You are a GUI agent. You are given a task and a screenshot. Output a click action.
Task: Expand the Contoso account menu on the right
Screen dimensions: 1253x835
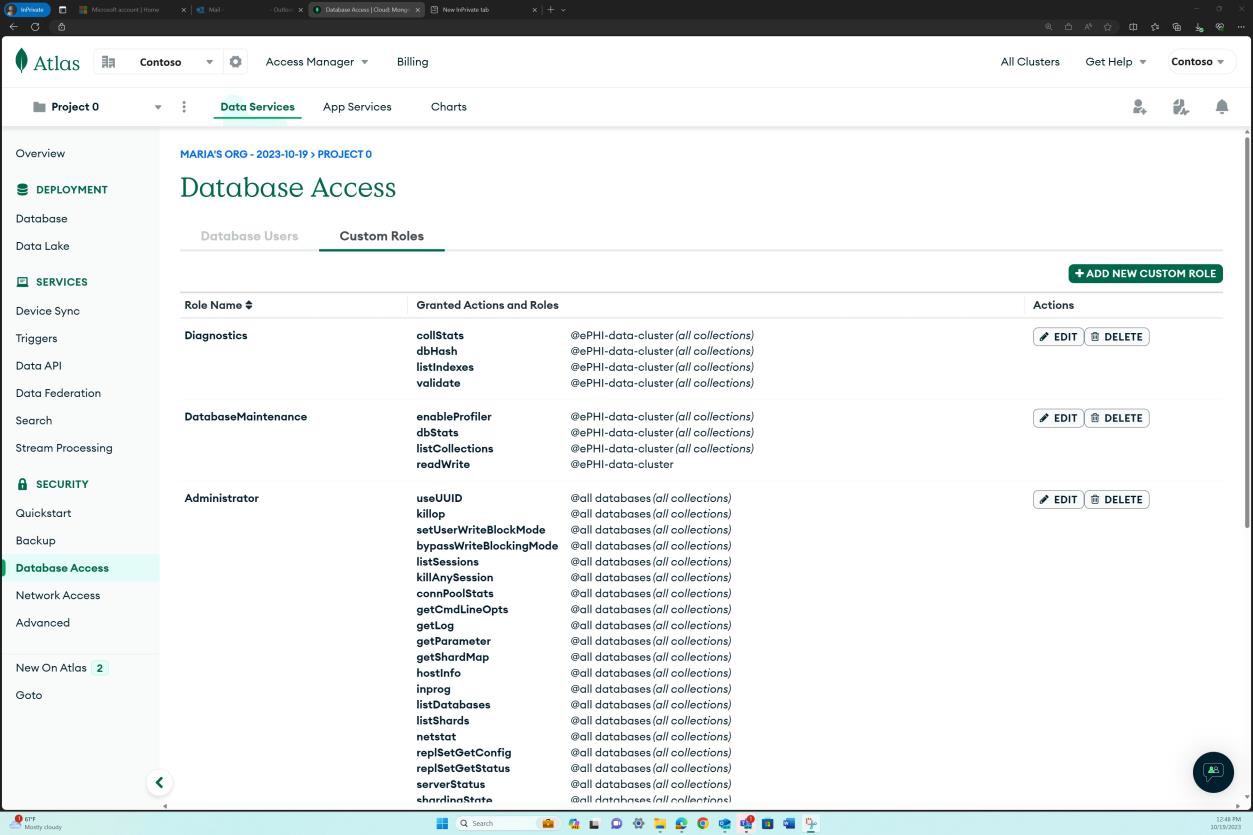click(1198, 61)
